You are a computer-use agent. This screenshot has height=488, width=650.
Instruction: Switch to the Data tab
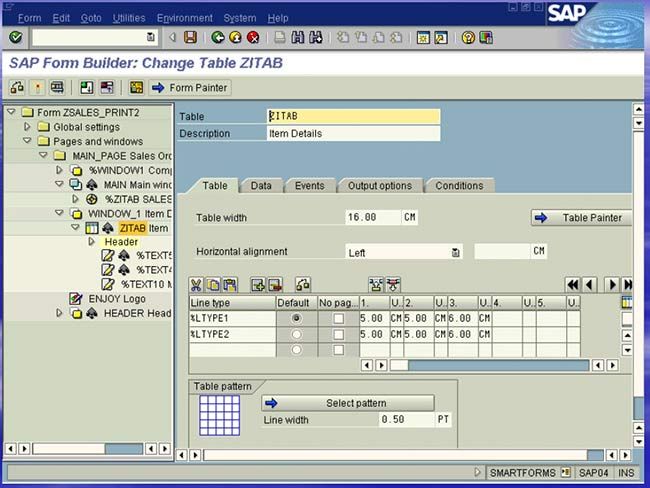click(261, 186)
